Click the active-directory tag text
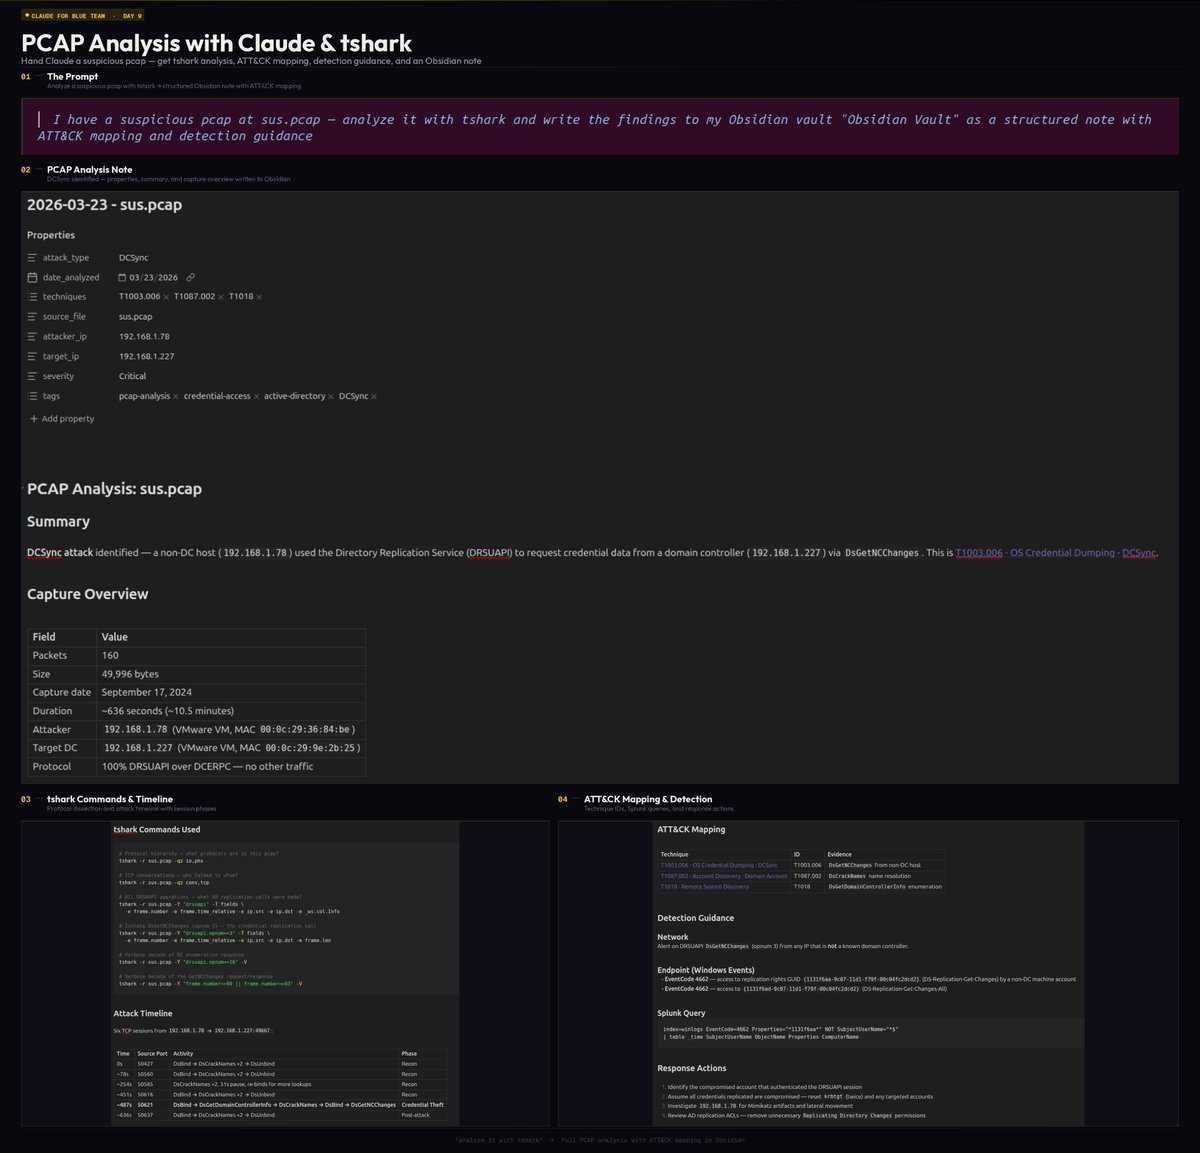The width and height of the screenshot is (1200, 1153). [295, 397]
